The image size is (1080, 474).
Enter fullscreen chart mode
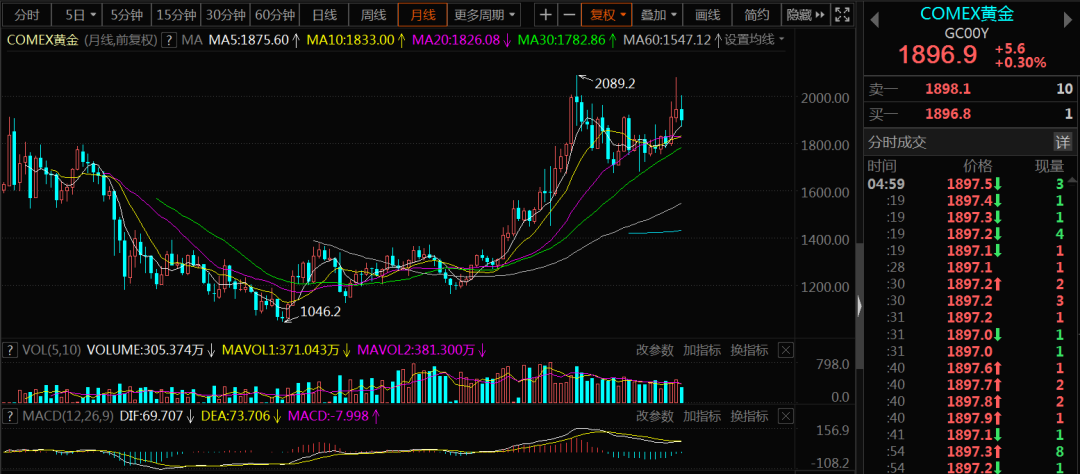841,14
